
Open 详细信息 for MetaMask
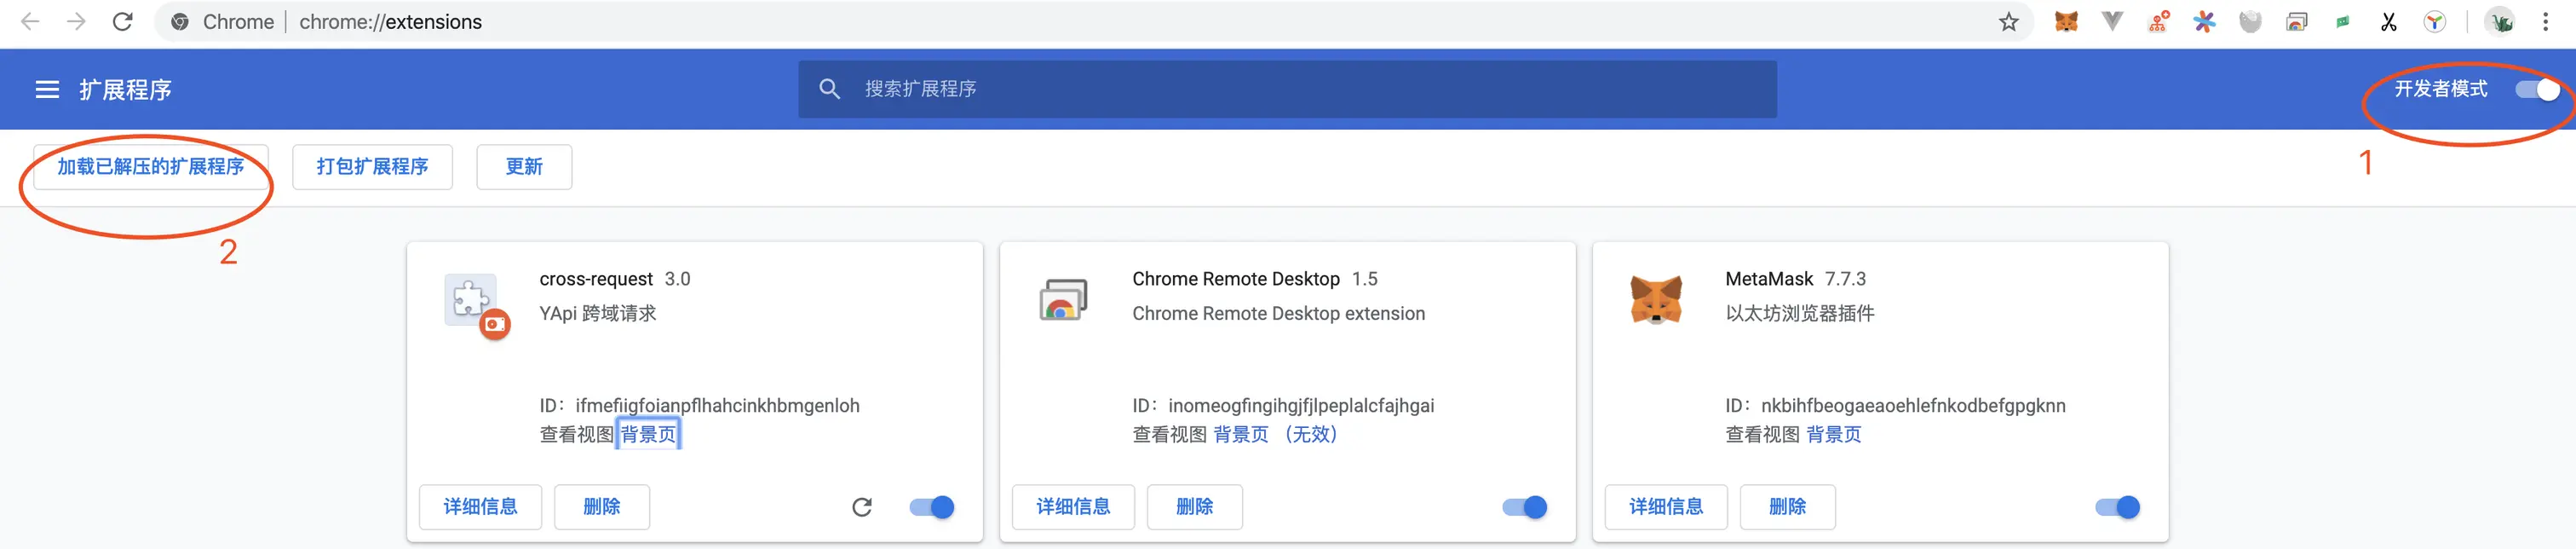tap(1666, 507)
